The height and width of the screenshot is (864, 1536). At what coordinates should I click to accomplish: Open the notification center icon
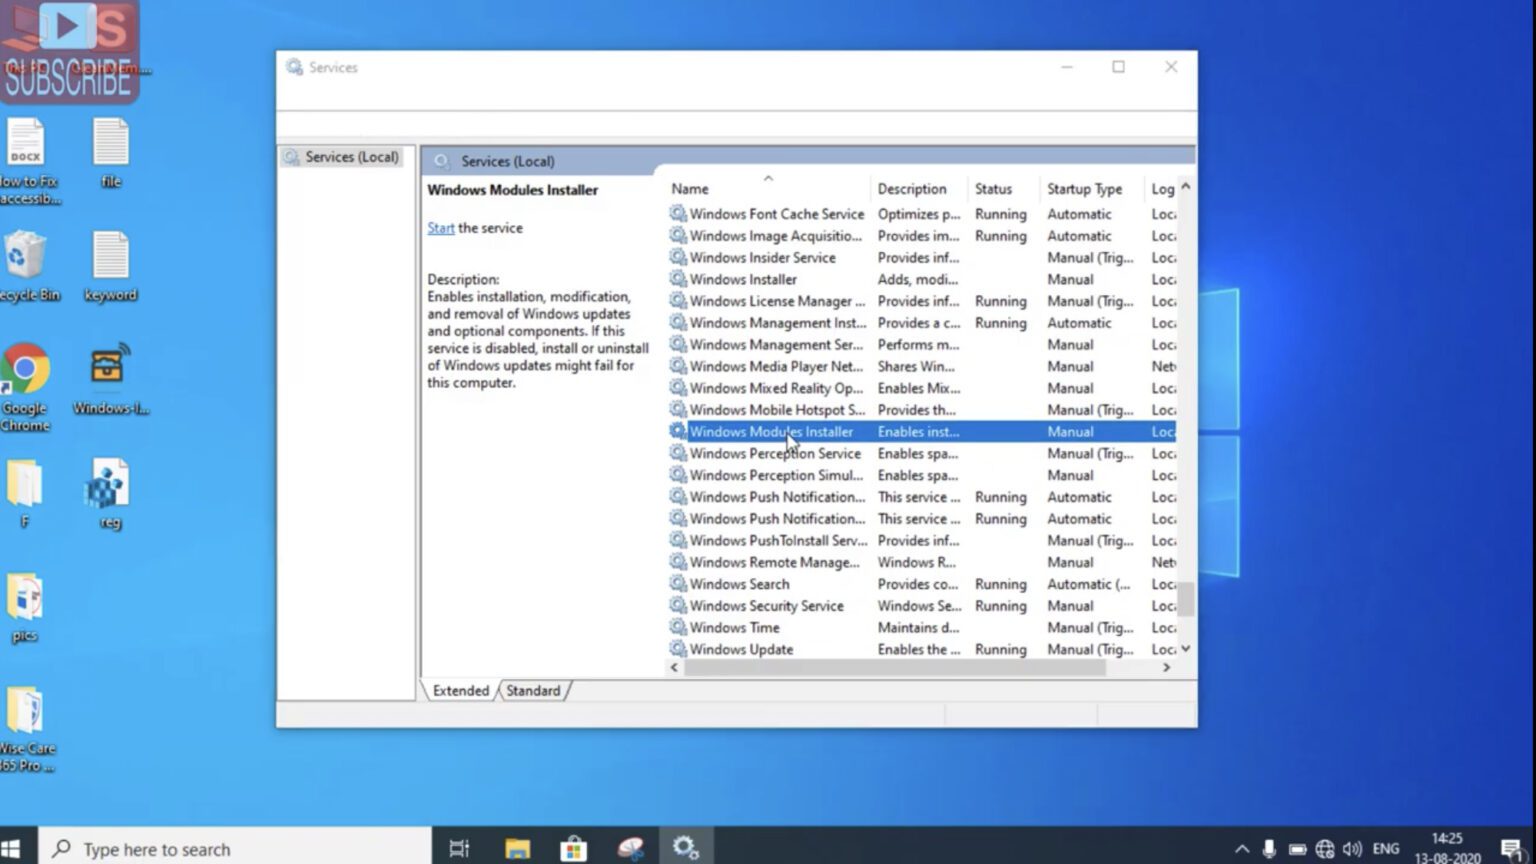point(1511,849)
